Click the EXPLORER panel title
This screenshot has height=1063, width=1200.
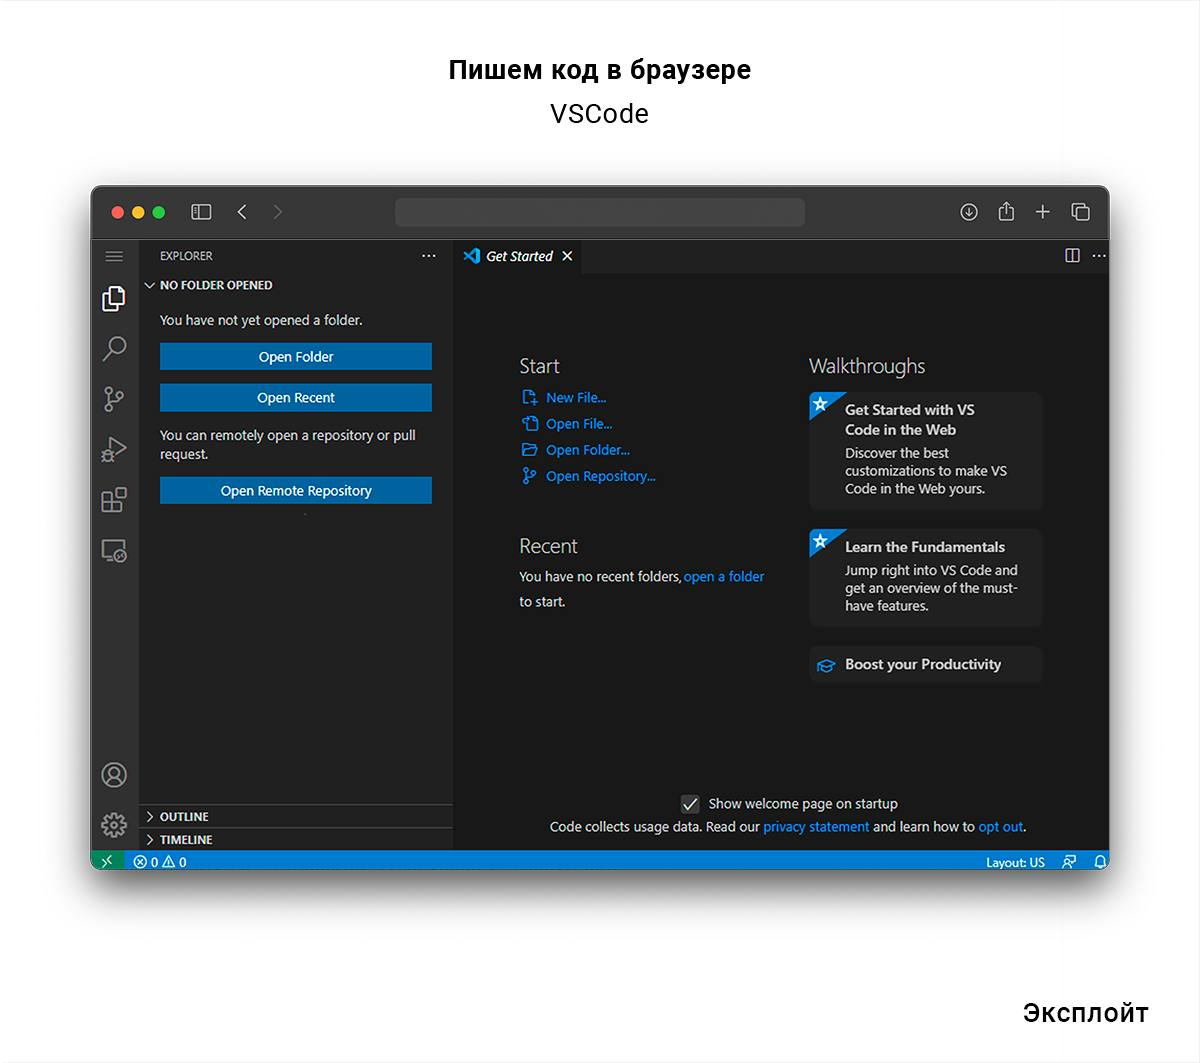pyautogui.click(x=186, y=256)
